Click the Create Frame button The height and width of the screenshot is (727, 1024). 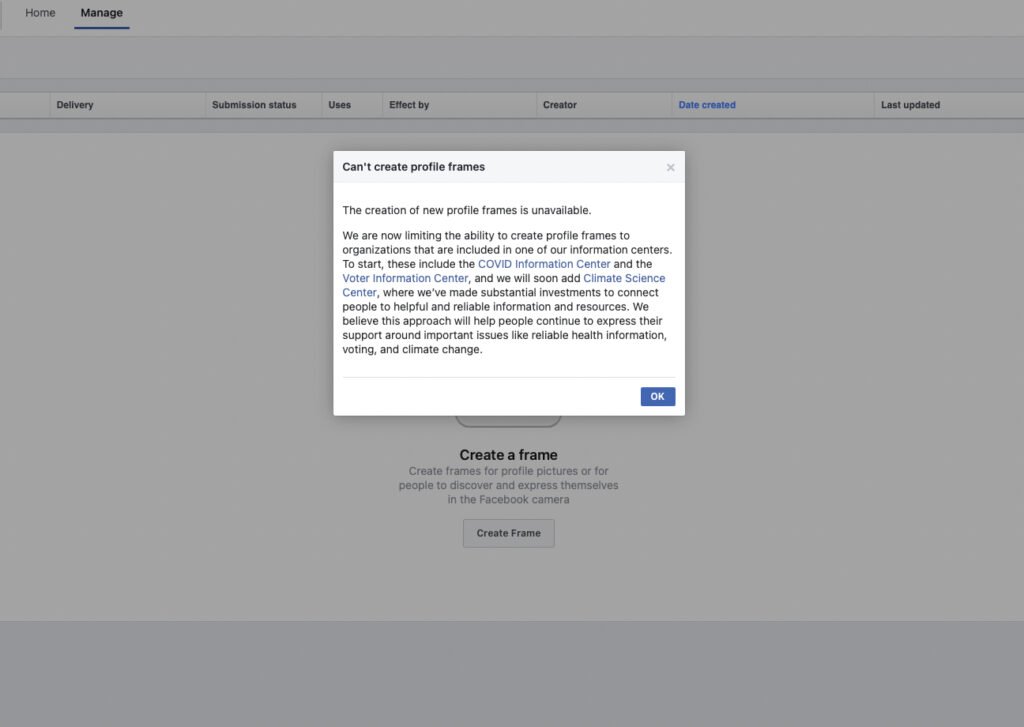[x=509, y=533]
